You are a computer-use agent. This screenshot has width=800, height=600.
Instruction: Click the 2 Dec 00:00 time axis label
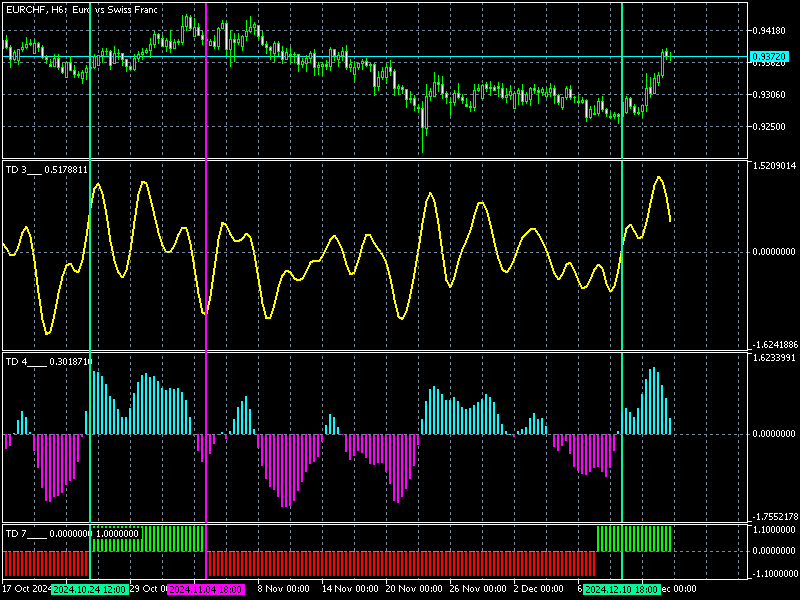[539, 589]
